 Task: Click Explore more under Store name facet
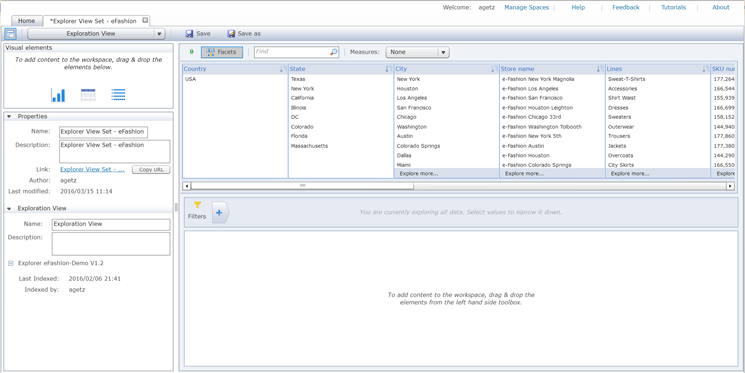tap(525, 173)
